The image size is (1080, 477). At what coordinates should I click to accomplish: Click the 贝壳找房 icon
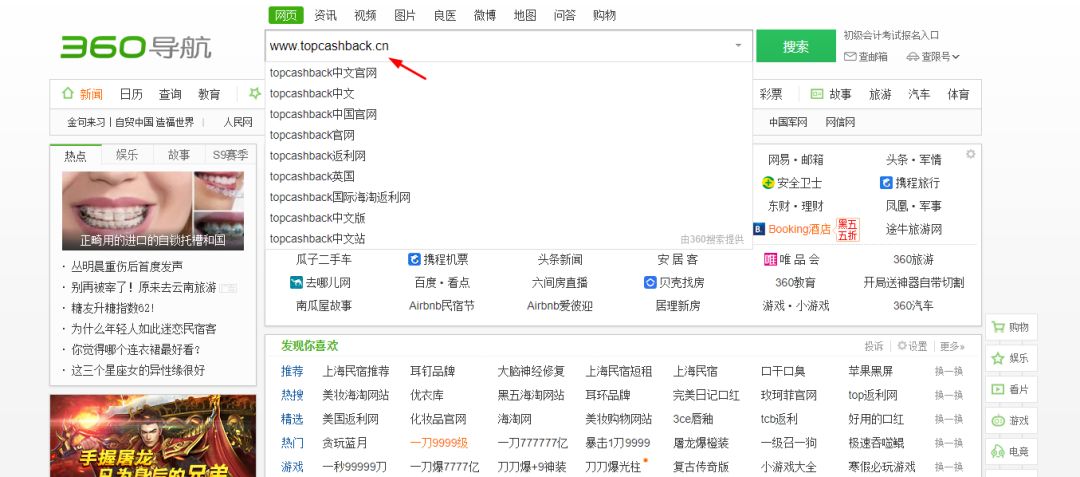(x=650, y=282)
